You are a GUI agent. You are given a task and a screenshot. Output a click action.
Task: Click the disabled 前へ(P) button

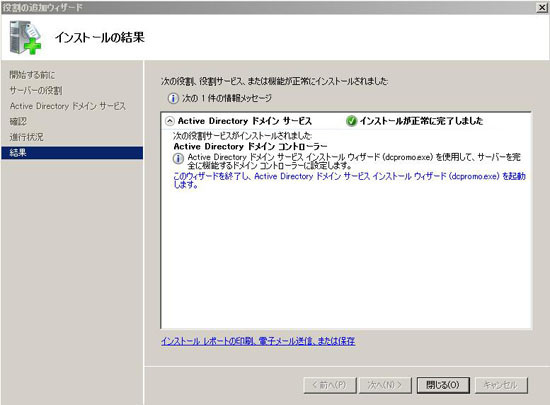click(330, 385)
